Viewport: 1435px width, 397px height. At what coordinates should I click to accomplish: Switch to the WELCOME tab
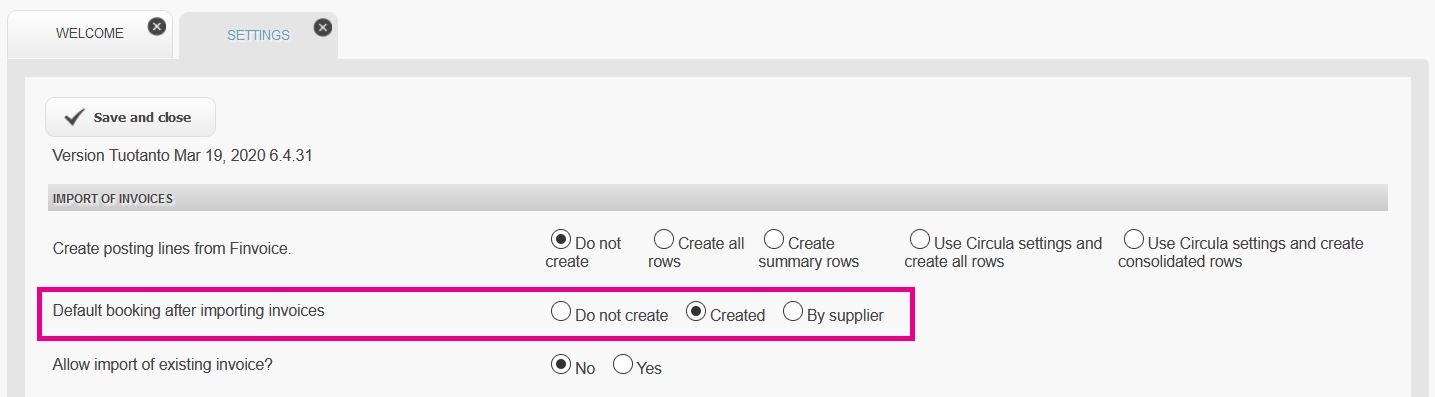pyautogui.click(x=90, y=34)
